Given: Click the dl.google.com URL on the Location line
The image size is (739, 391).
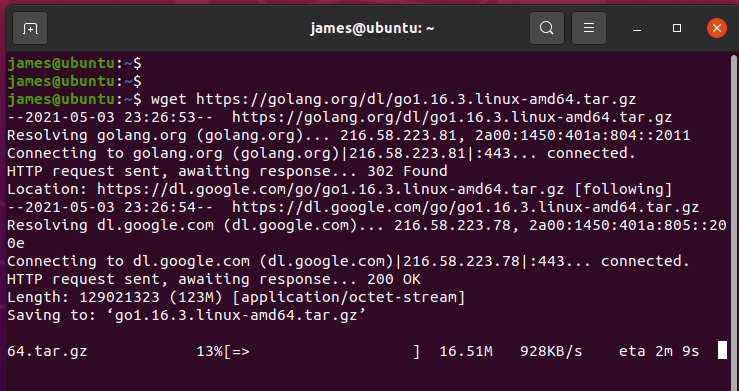Looking at the screenshot, I should 330,189.
